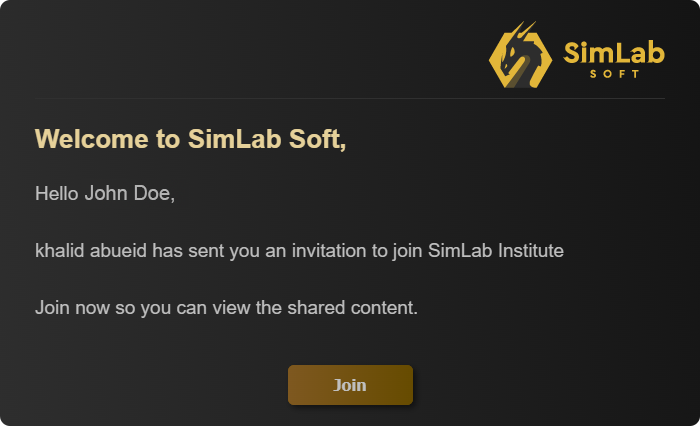700x426 pixels.
Task: Click the dragon hexagon logo icon
Action: click(x=520, y=57)
